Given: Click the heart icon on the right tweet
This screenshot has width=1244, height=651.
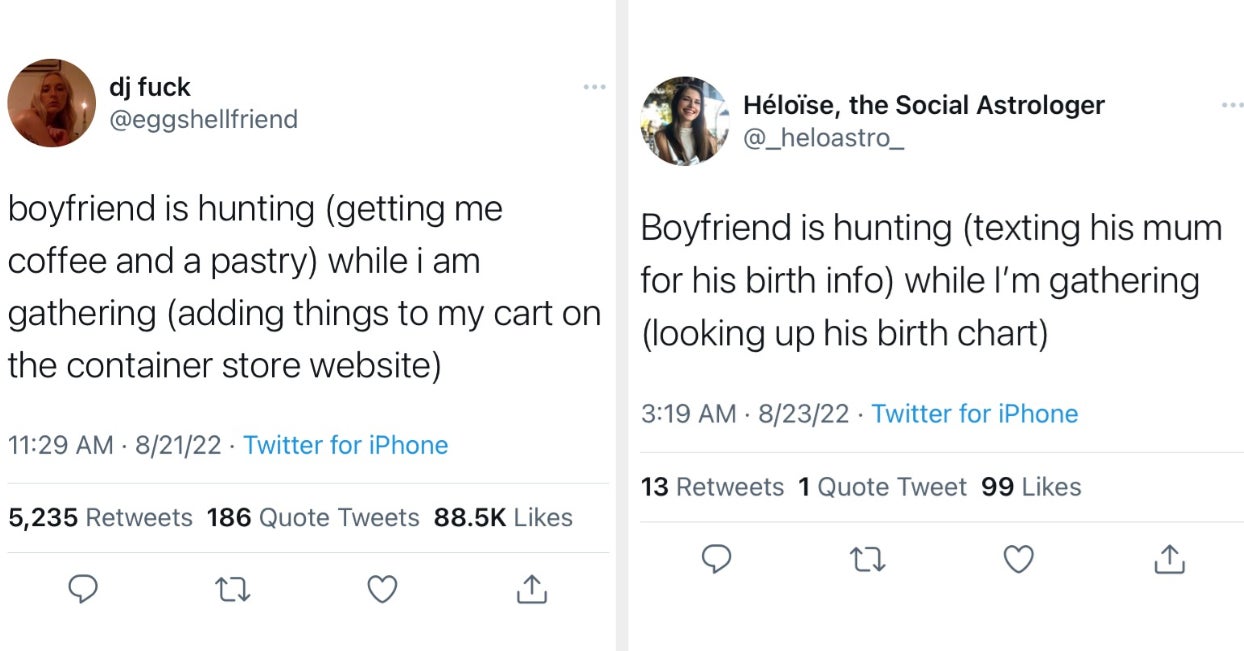Looking at the screenshot, I should coord(1018,559).
